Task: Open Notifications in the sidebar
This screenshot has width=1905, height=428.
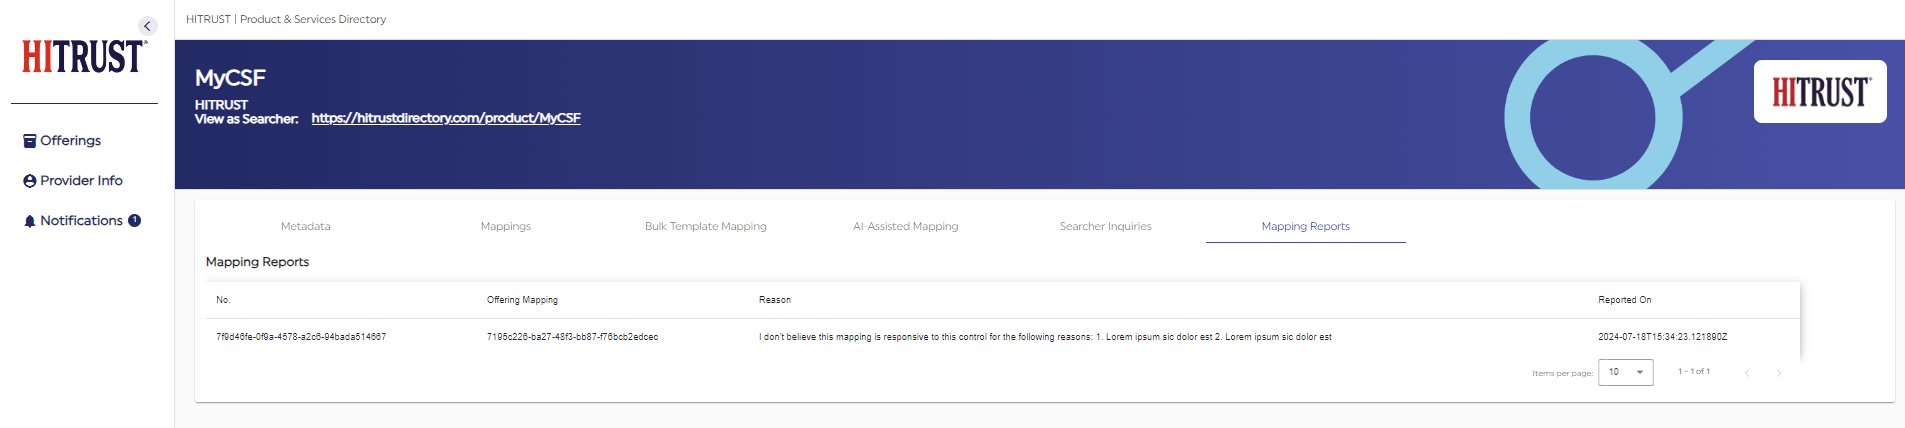Action: pyautogui.click(x=81, y=221)
